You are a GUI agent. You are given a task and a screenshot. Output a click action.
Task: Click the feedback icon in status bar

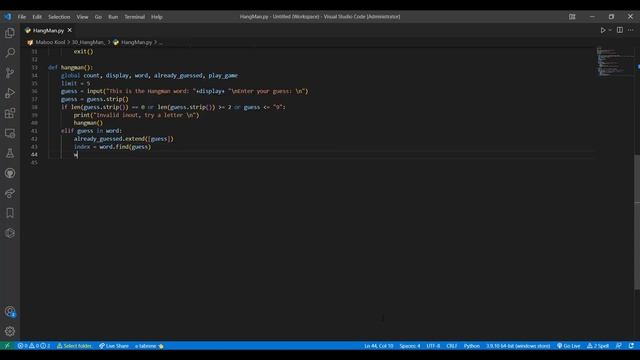pyautogui.click(x=619, y=346)
